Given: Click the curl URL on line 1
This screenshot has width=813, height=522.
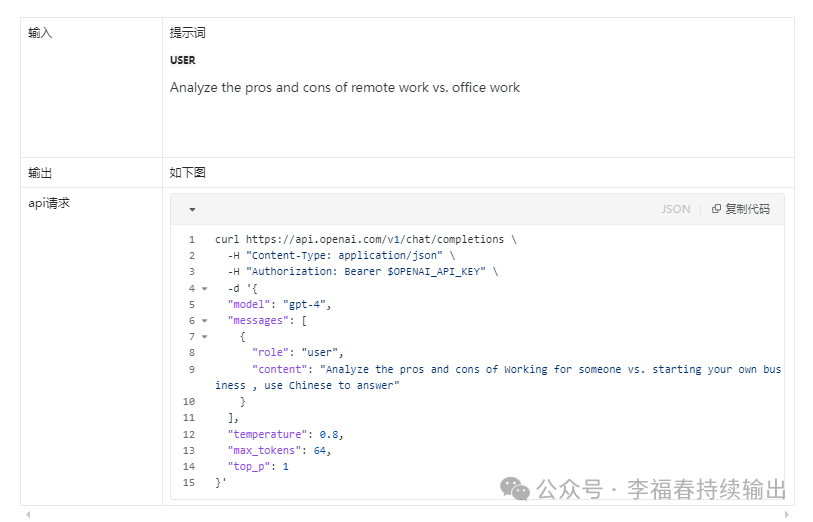Looking at the screenshot, I should coord(374,239).
